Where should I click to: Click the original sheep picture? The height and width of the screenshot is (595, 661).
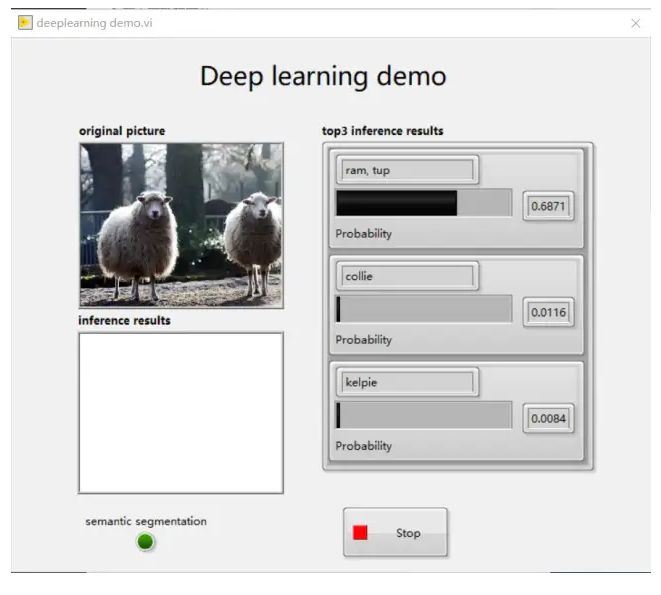pyautogui.click(x=181, y=224)
